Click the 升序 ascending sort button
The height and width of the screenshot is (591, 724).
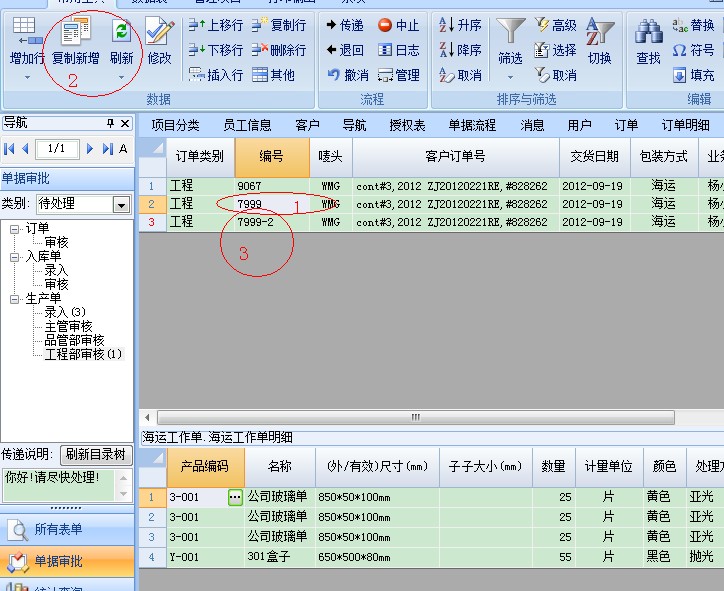pos(460,25)
